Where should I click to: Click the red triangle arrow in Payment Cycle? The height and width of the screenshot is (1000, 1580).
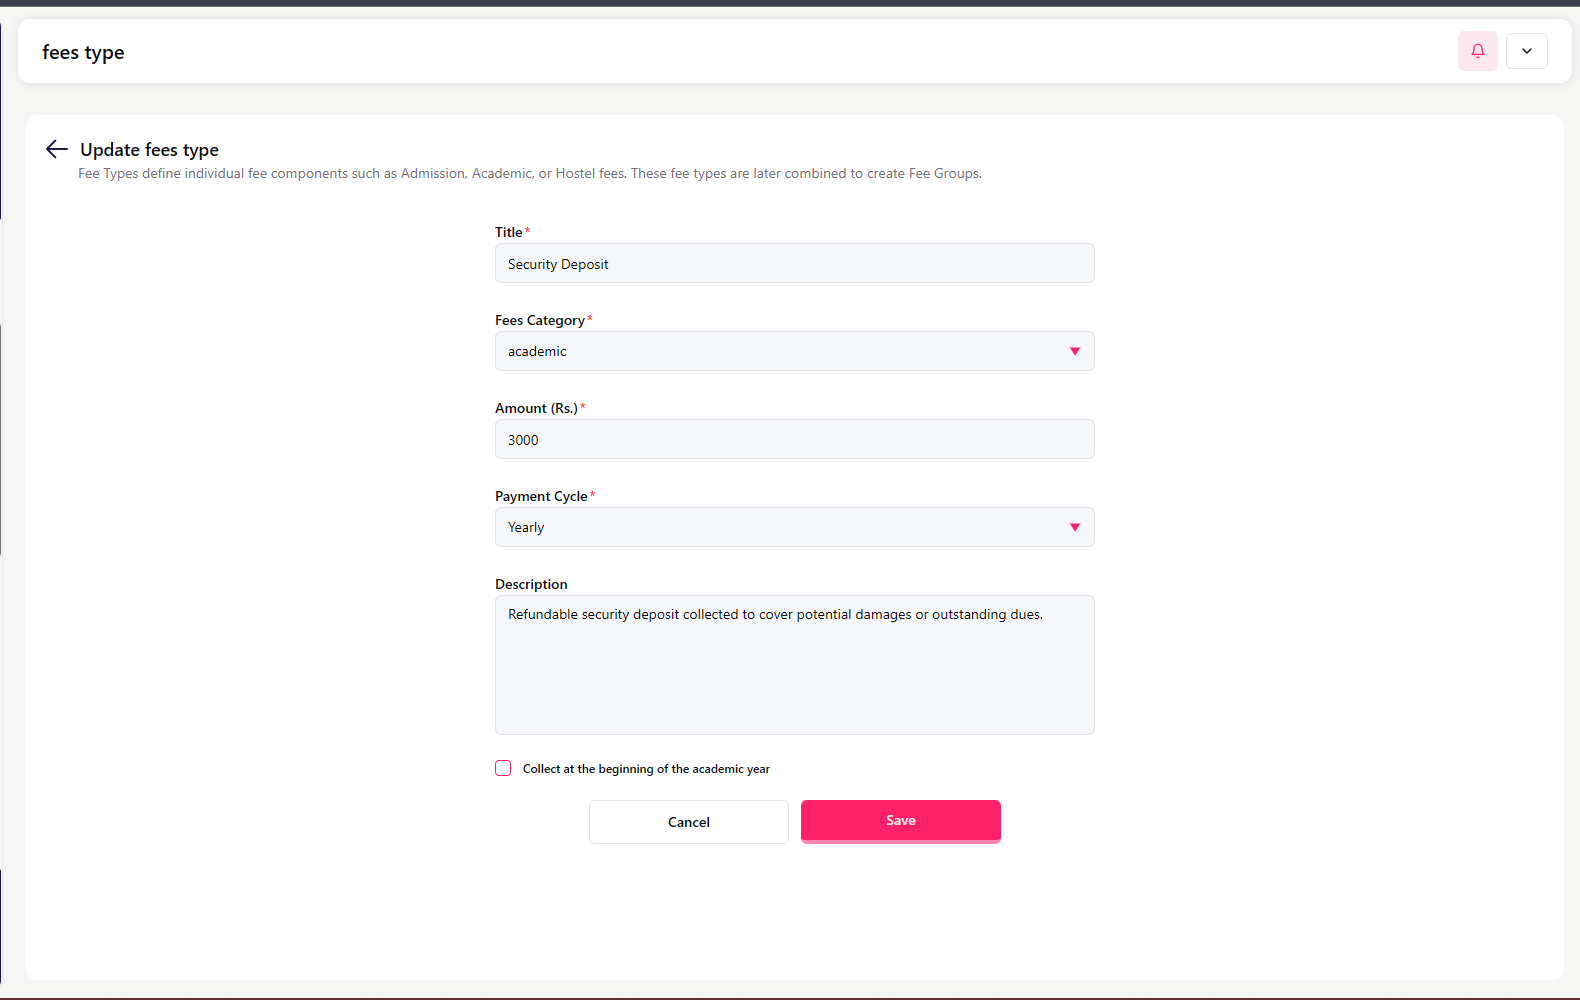1075,528
